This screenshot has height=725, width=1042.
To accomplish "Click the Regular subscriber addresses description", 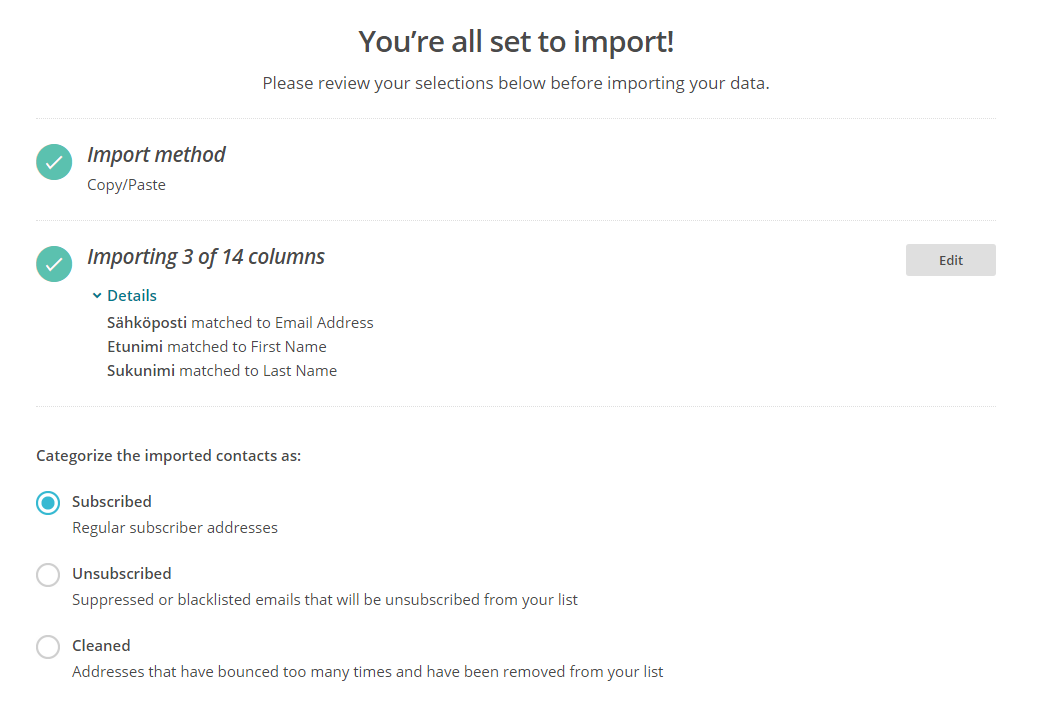I will click(x=175, y=528).
